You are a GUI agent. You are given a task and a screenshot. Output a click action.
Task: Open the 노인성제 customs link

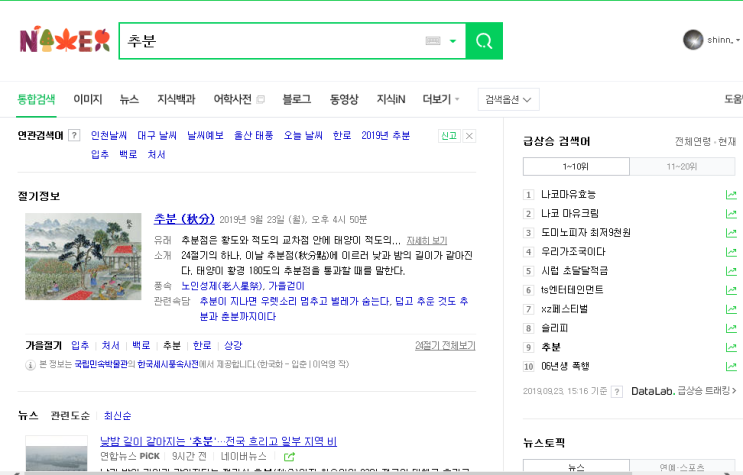pos(222,286)
